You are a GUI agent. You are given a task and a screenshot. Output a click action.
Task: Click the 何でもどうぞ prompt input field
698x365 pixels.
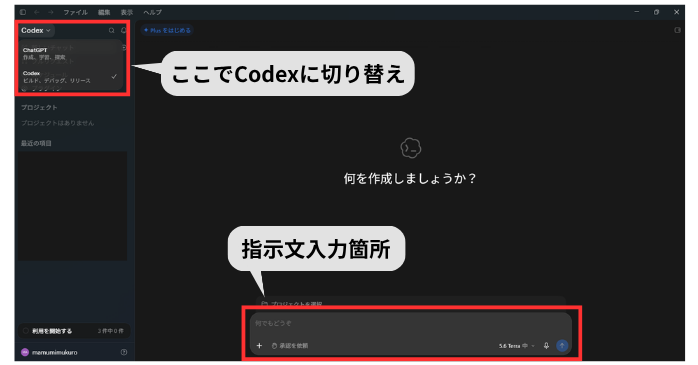(410, 324)
